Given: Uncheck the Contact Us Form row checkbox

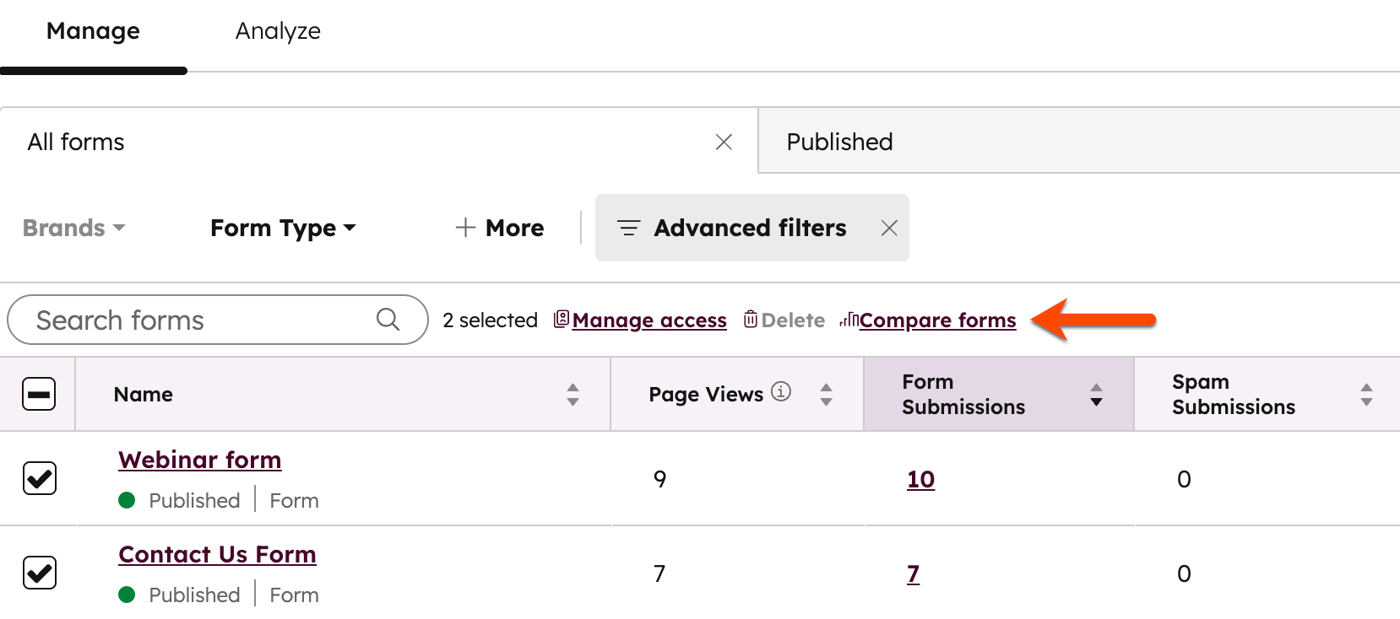Looking at the screenshot, I should 38,572.
